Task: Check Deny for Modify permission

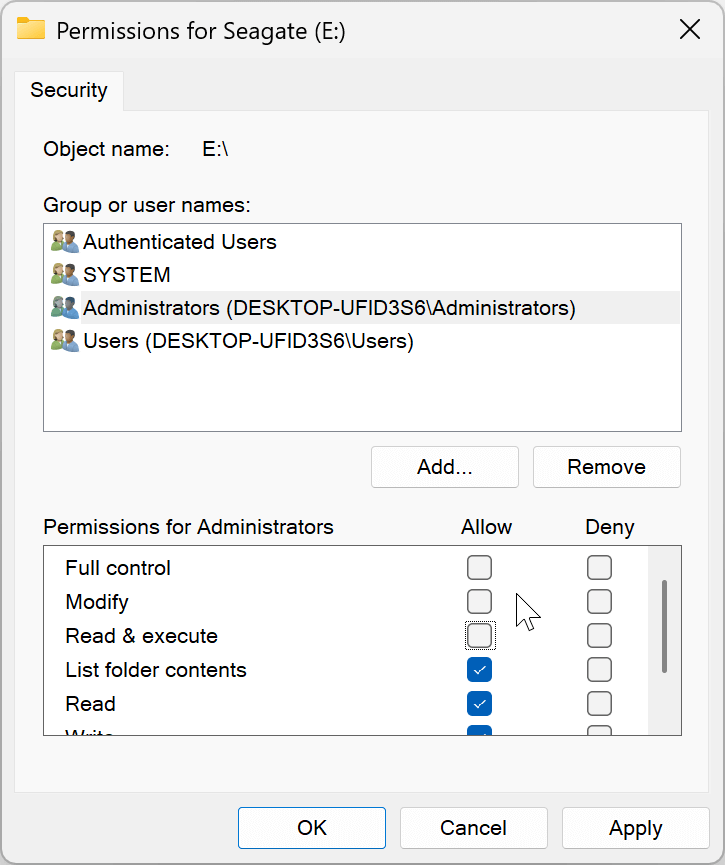Action: 599,602
